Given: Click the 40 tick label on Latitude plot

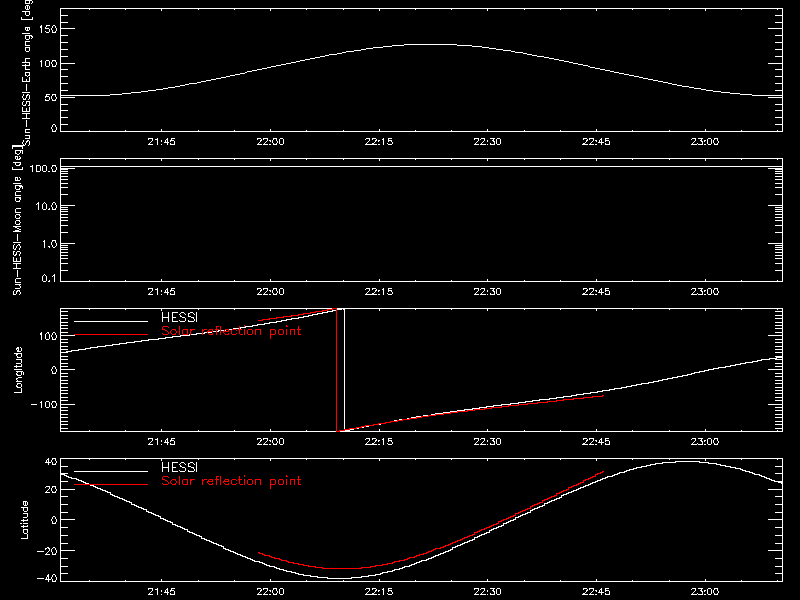Looking at the screenshot, I should (x=51, y=462).
